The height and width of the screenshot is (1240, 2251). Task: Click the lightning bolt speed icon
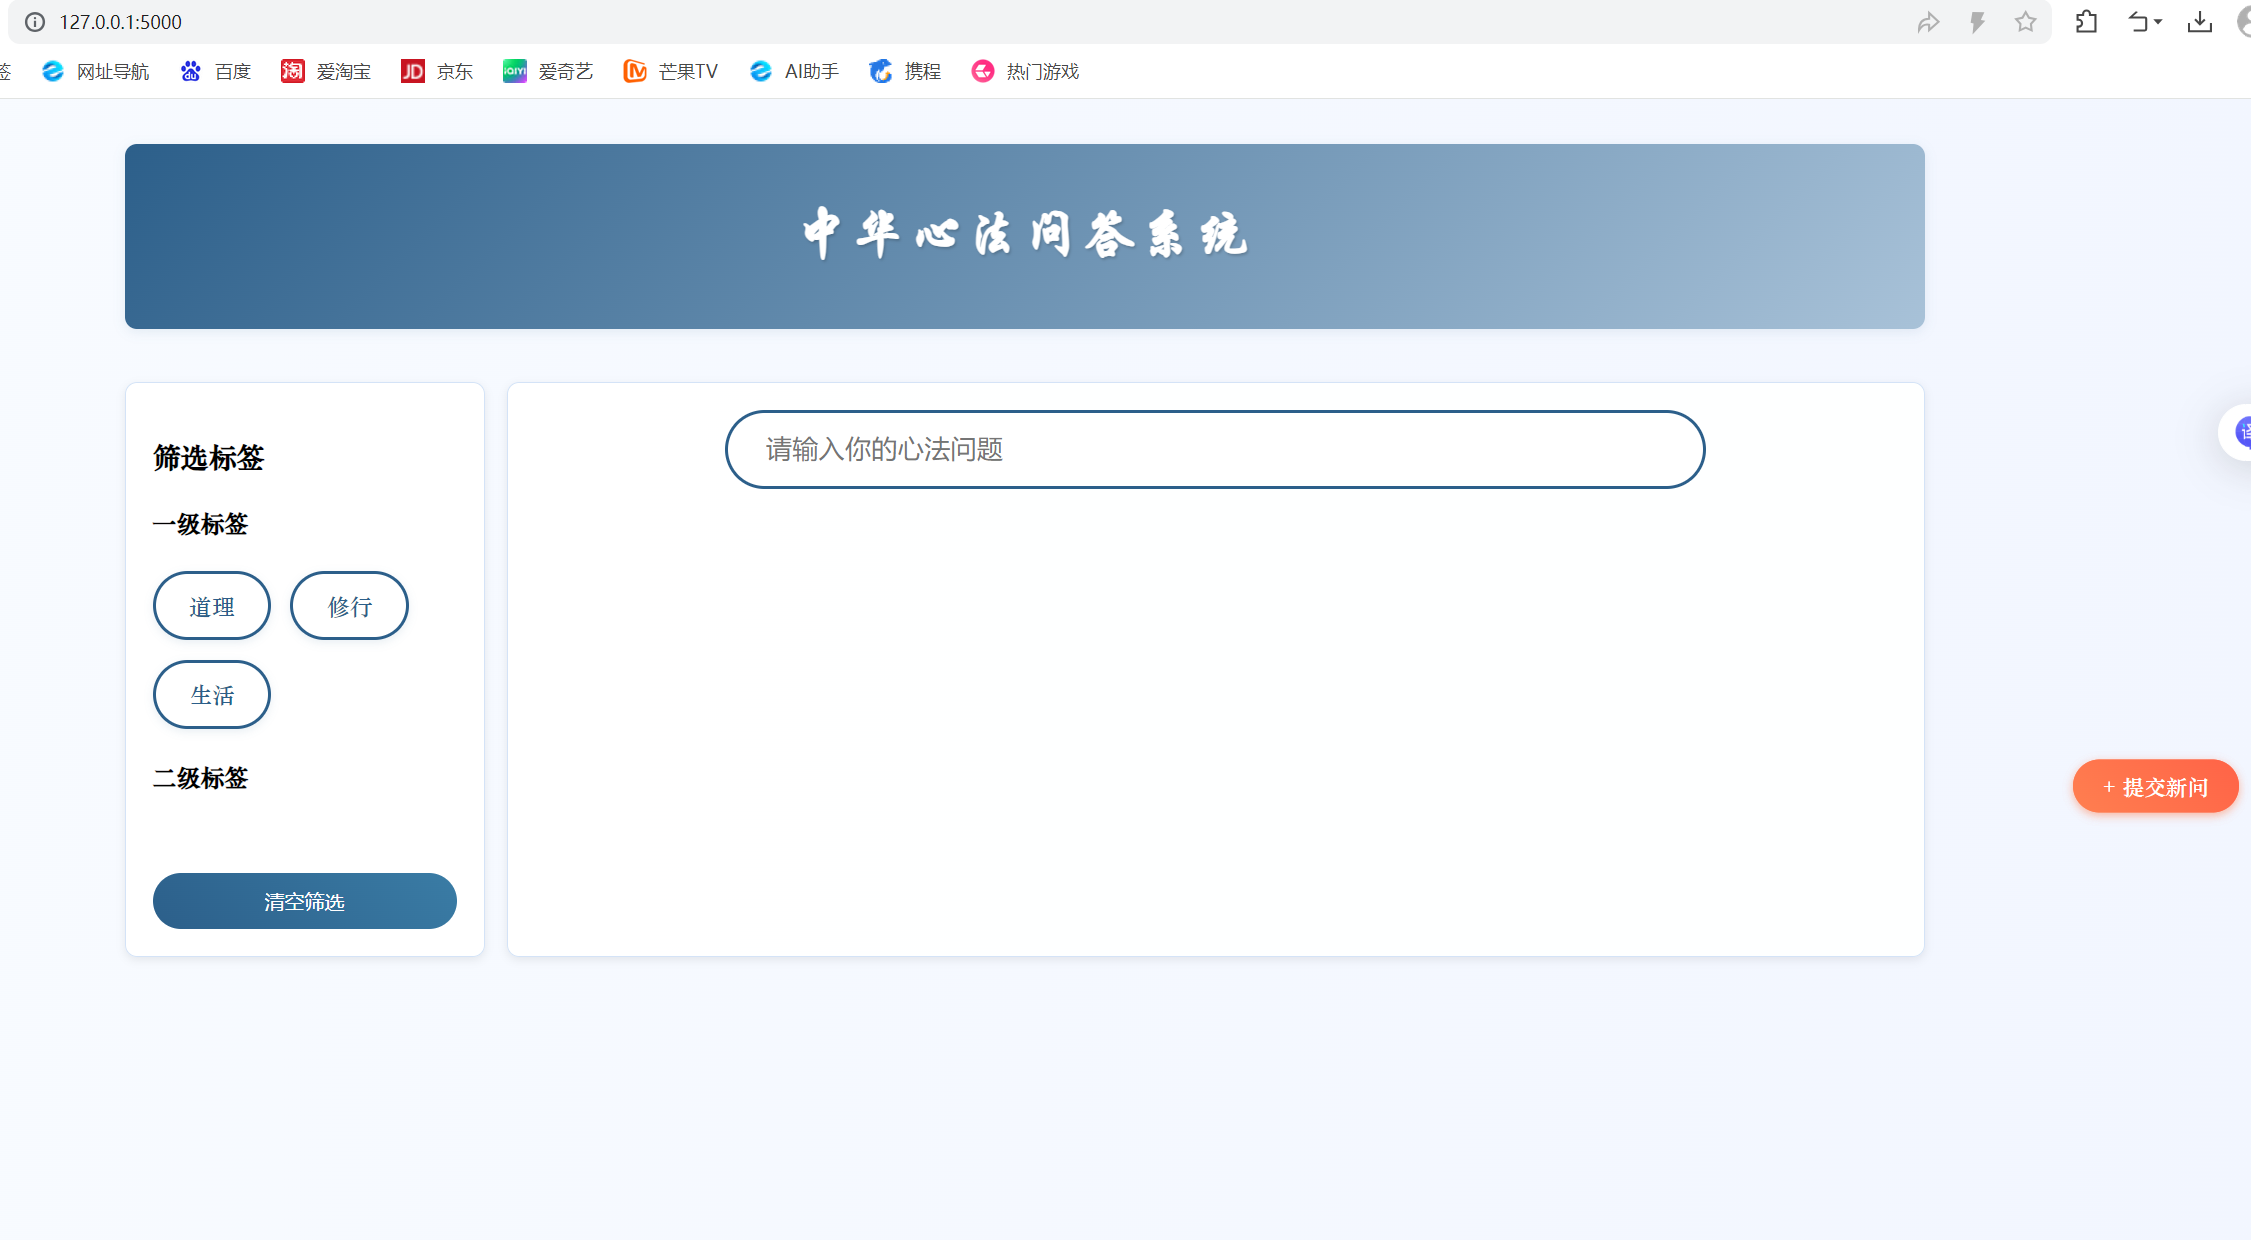click(1977, 22)
